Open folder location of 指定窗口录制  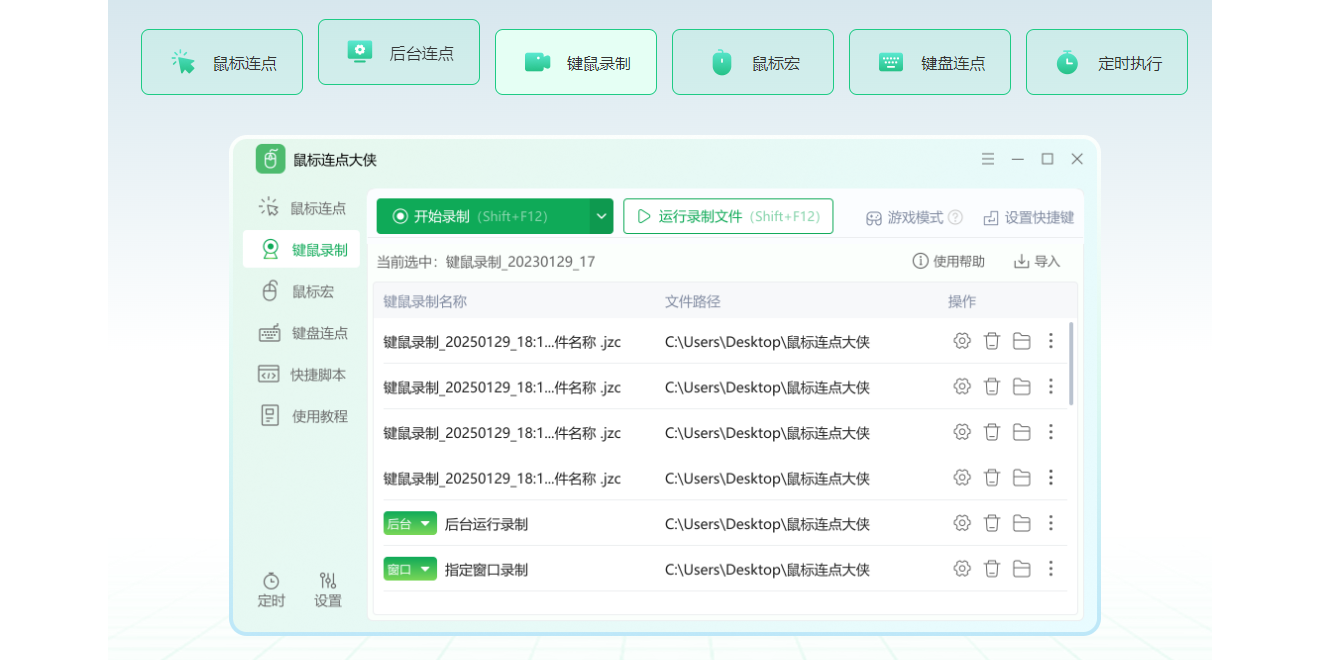[1021, 568]
